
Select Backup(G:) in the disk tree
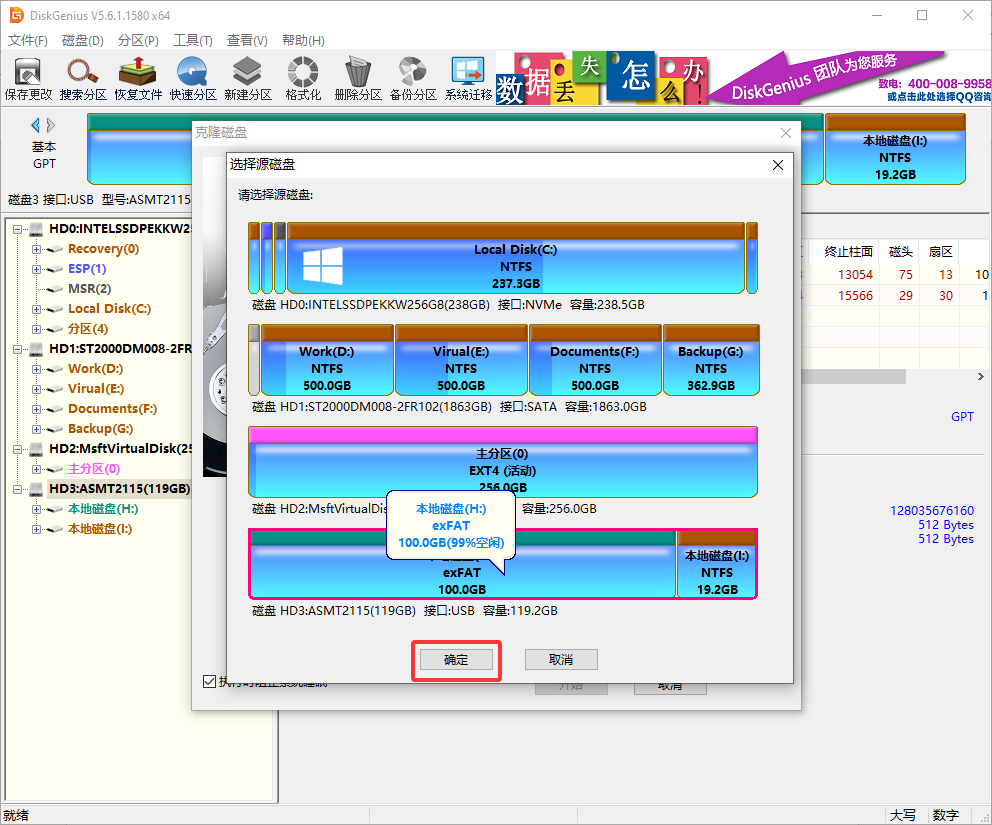click(100, 429)
